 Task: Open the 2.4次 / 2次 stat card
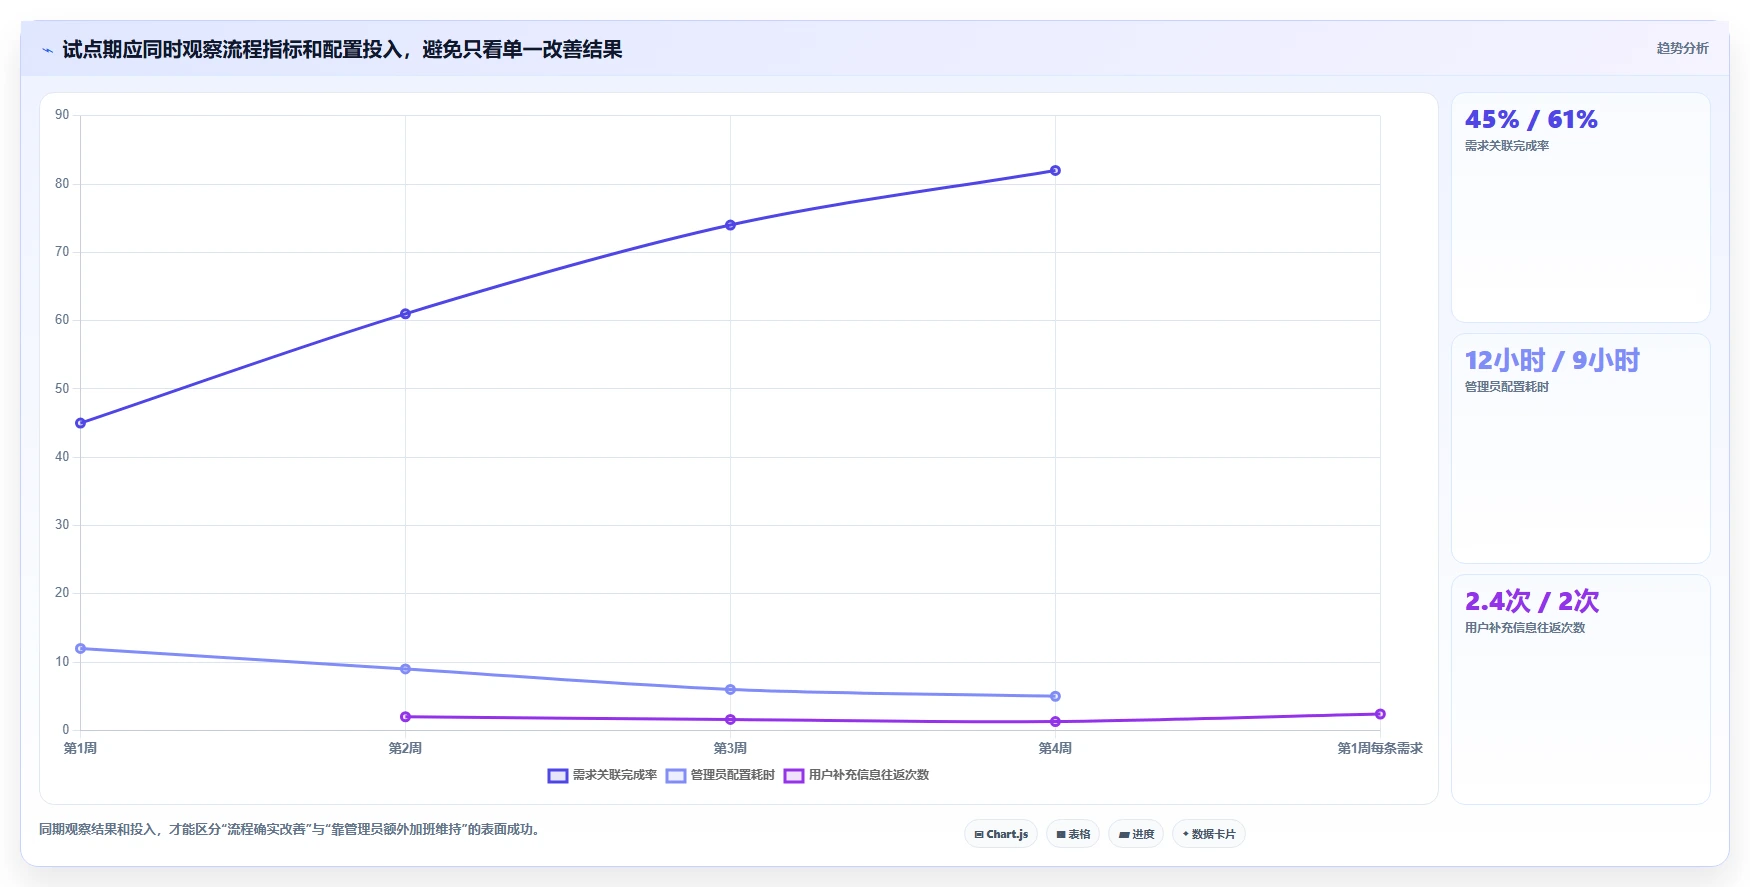point(1581,690)
